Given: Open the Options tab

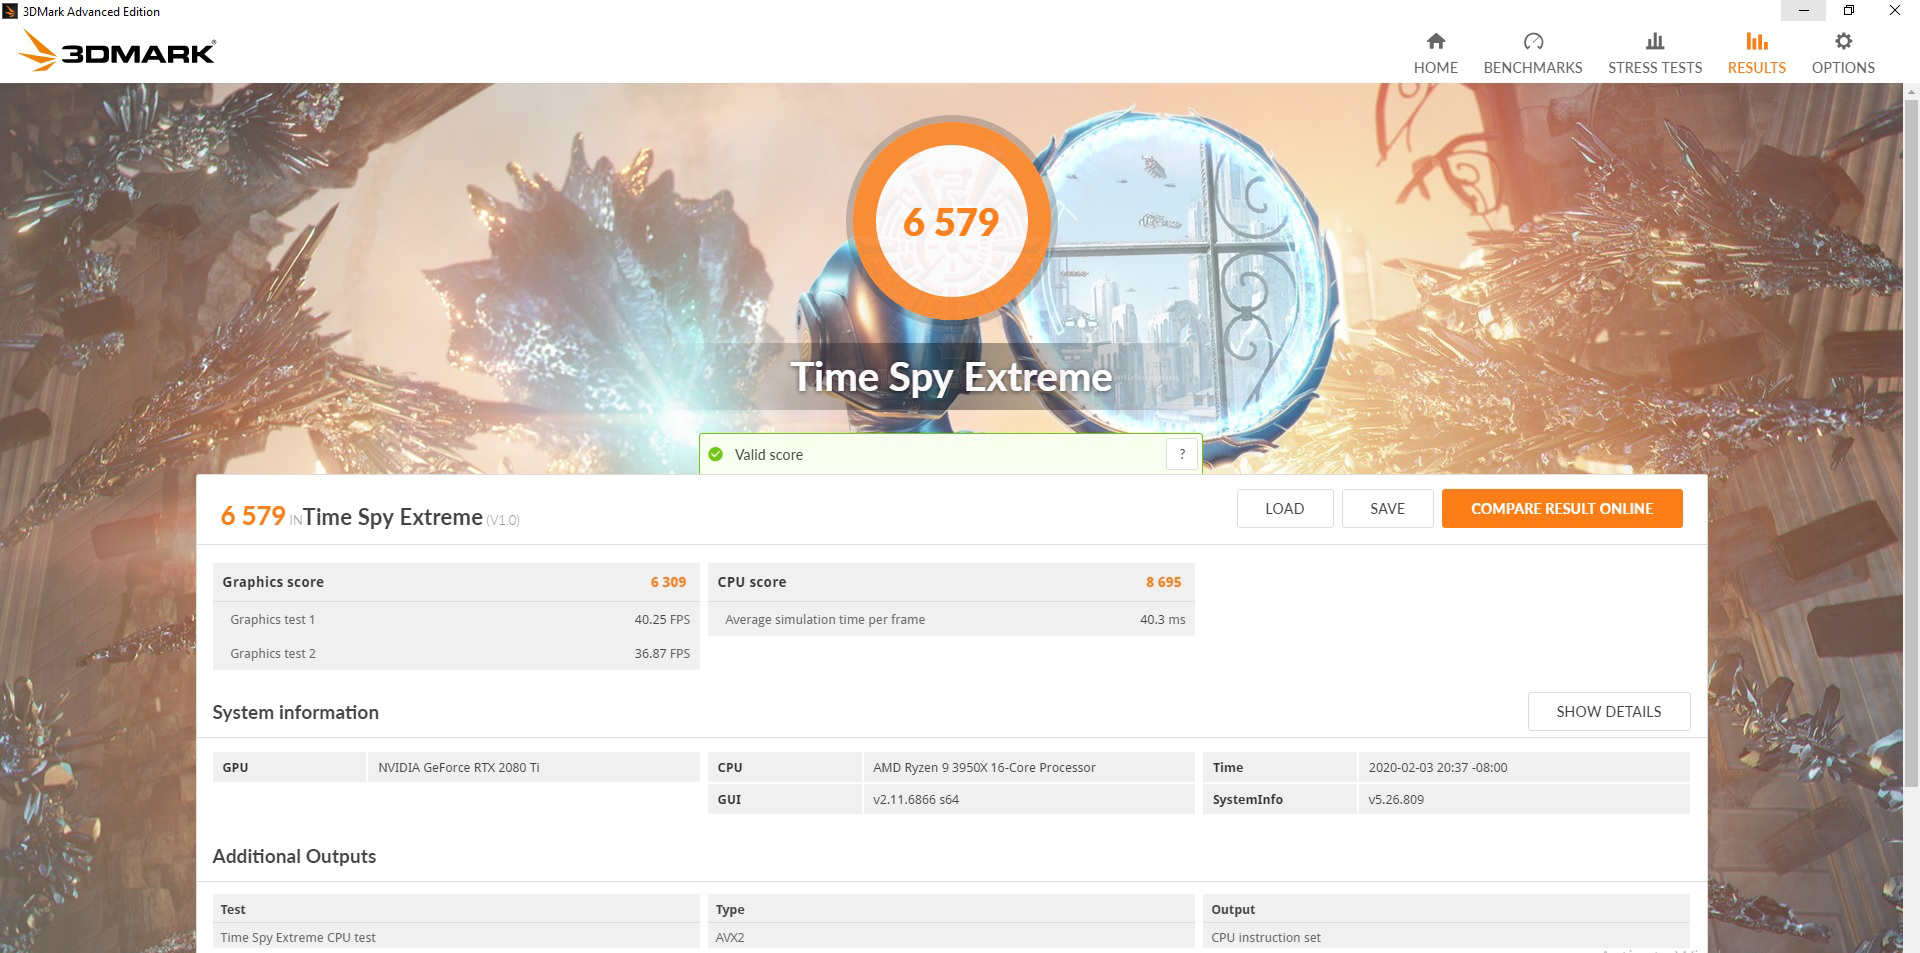Looking at the screenshot, I should 1843,54.
